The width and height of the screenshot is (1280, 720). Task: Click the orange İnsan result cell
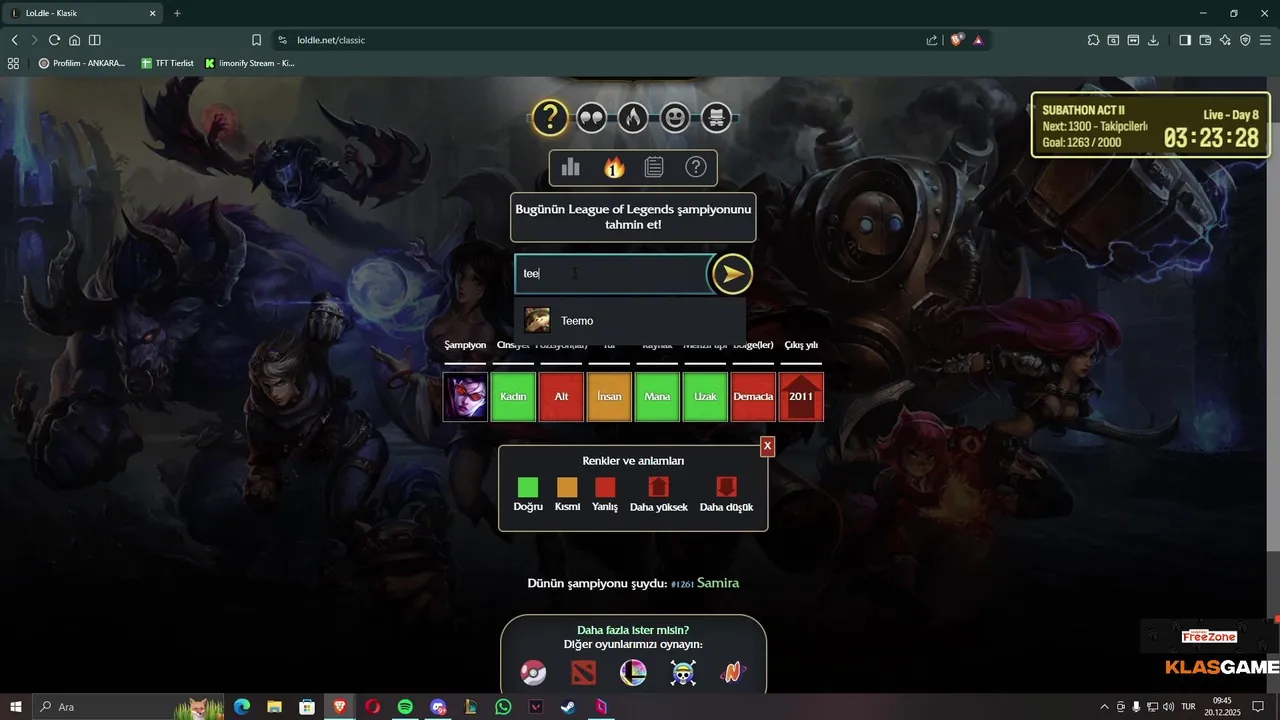click(x=609, y=397)
